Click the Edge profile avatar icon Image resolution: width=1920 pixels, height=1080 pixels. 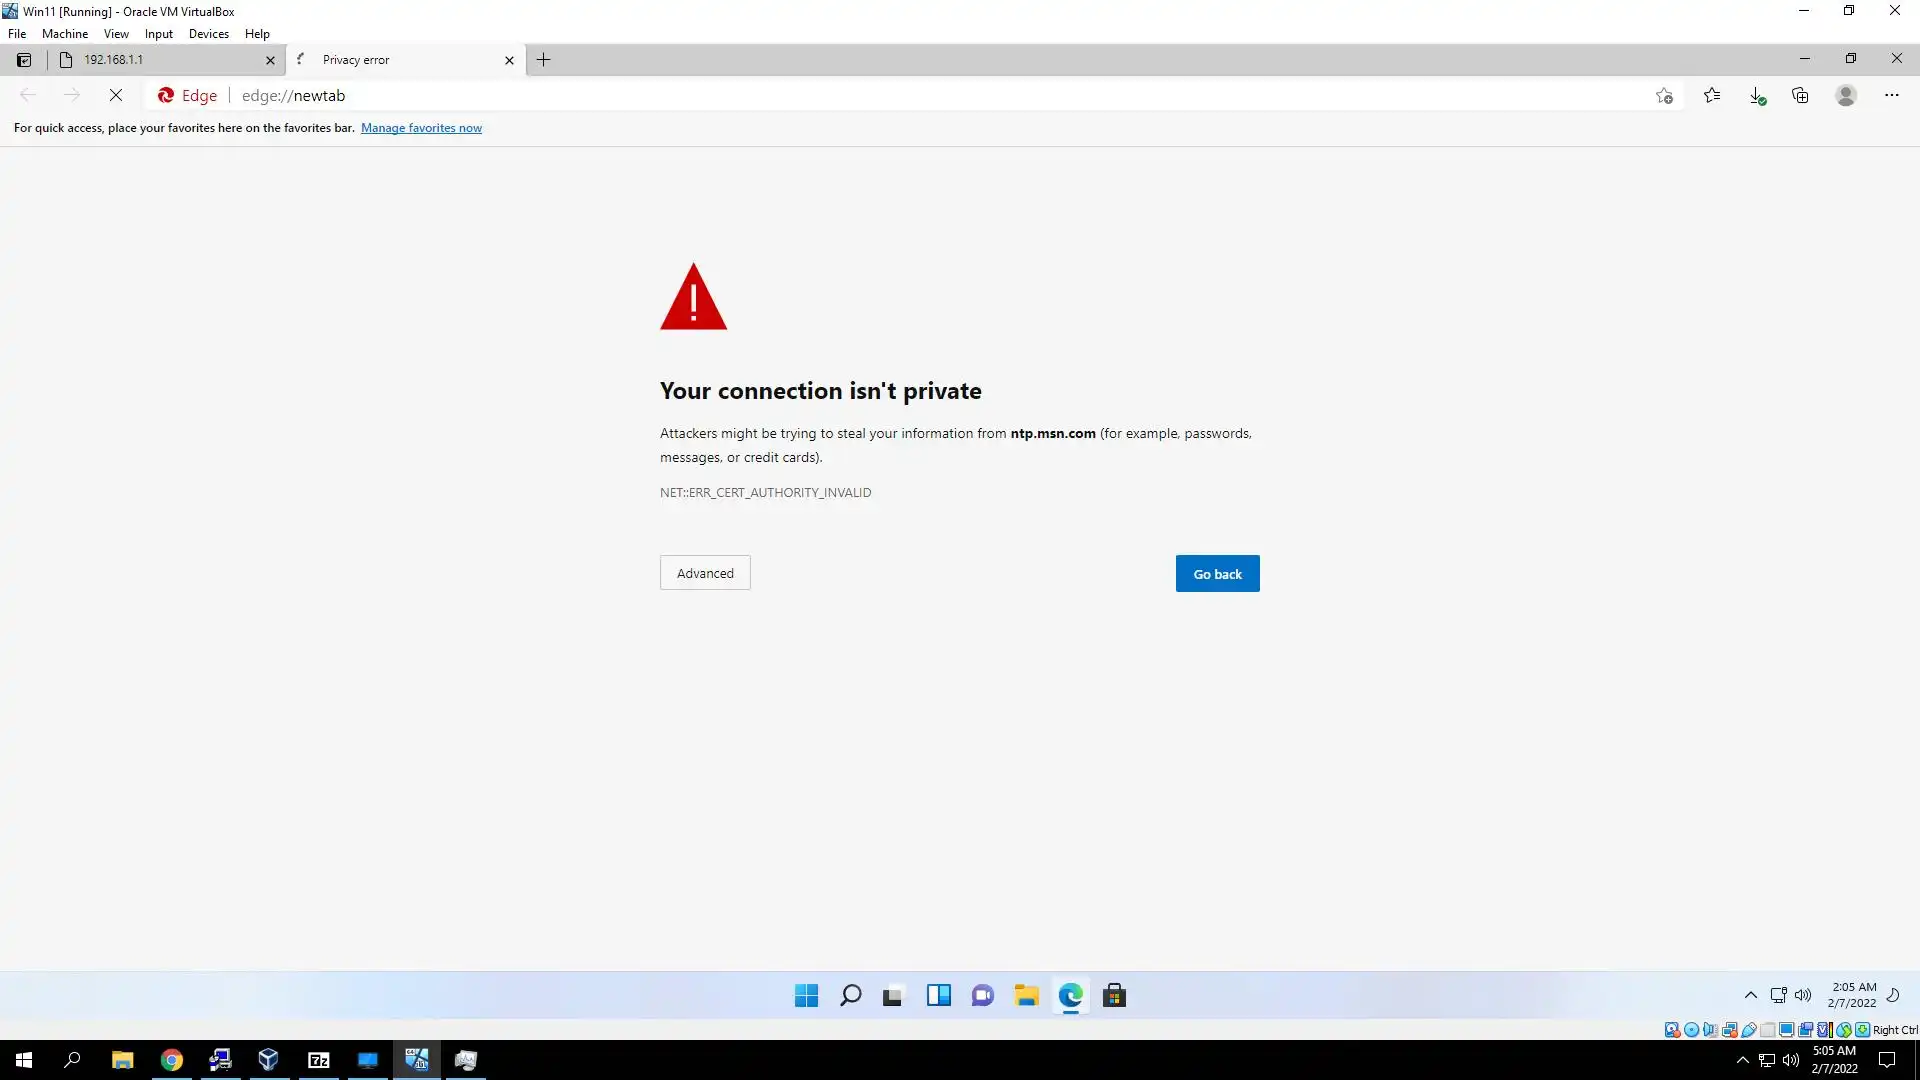[1846, 95]
